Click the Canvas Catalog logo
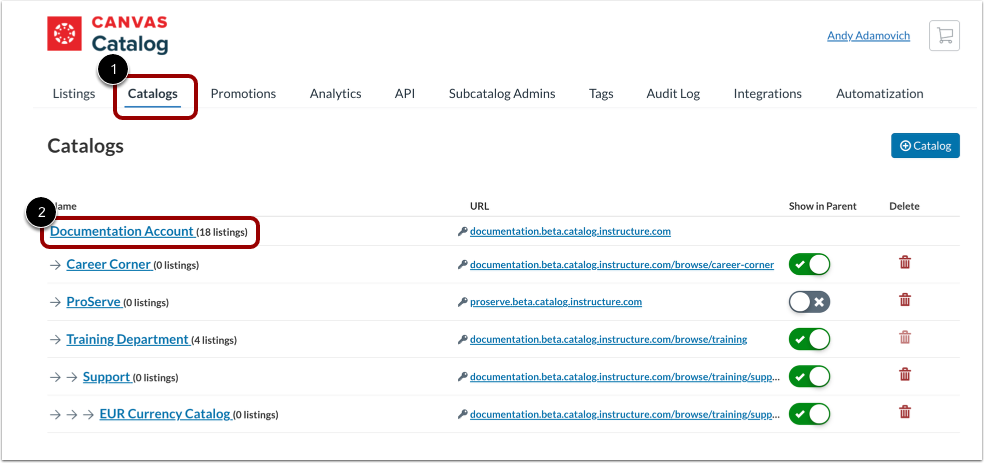 click(x=108, y=35)
